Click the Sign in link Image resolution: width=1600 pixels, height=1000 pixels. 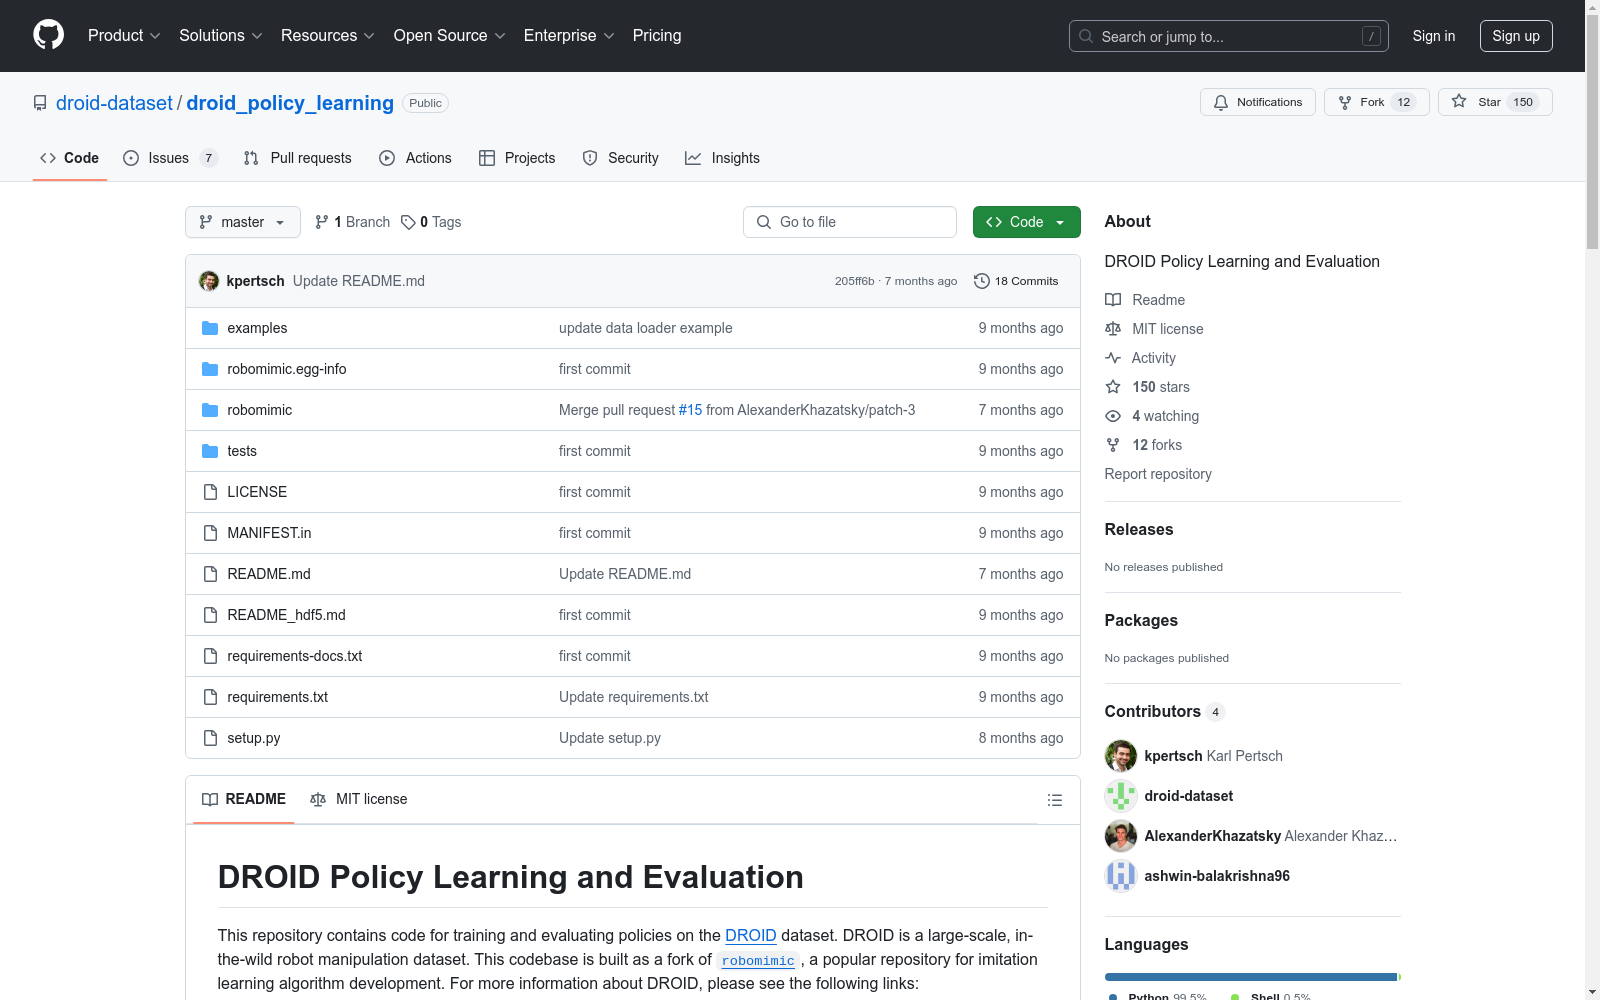point(1433,36)
